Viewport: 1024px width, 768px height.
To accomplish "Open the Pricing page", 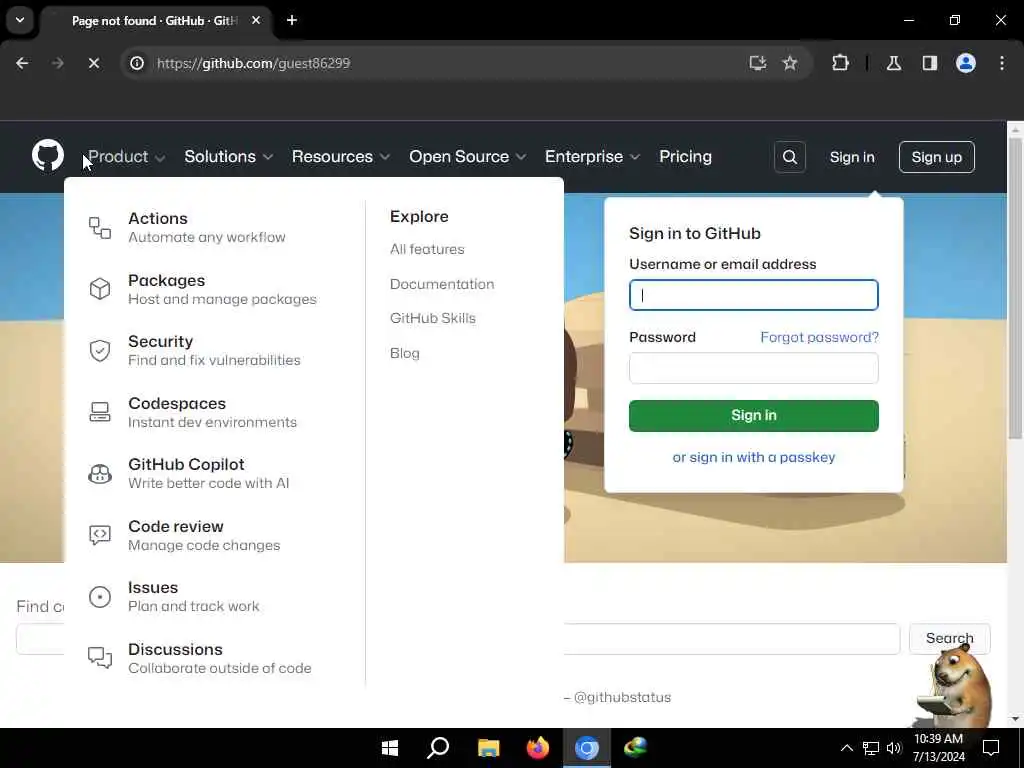I will coord(685,157).
